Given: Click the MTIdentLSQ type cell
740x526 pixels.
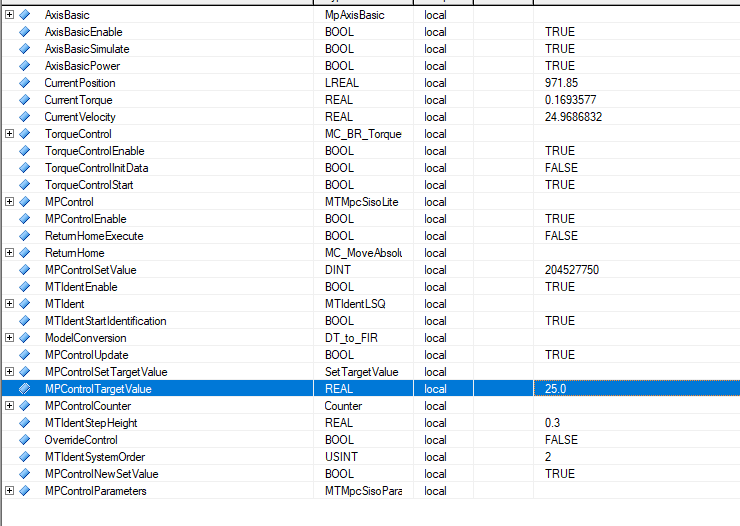Looking at the screenshot, I should [355, 304].
